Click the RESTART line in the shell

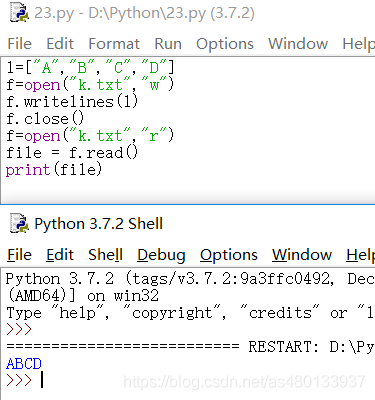[190, 347]
